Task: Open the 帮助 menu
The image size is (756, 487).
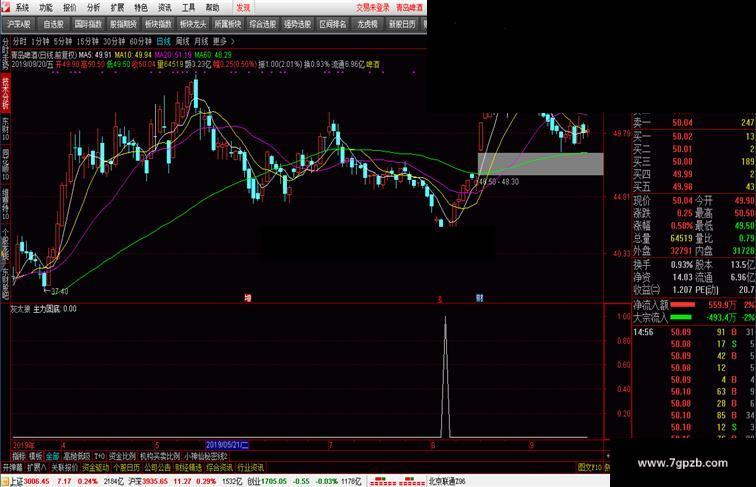Action: [212, 7]
